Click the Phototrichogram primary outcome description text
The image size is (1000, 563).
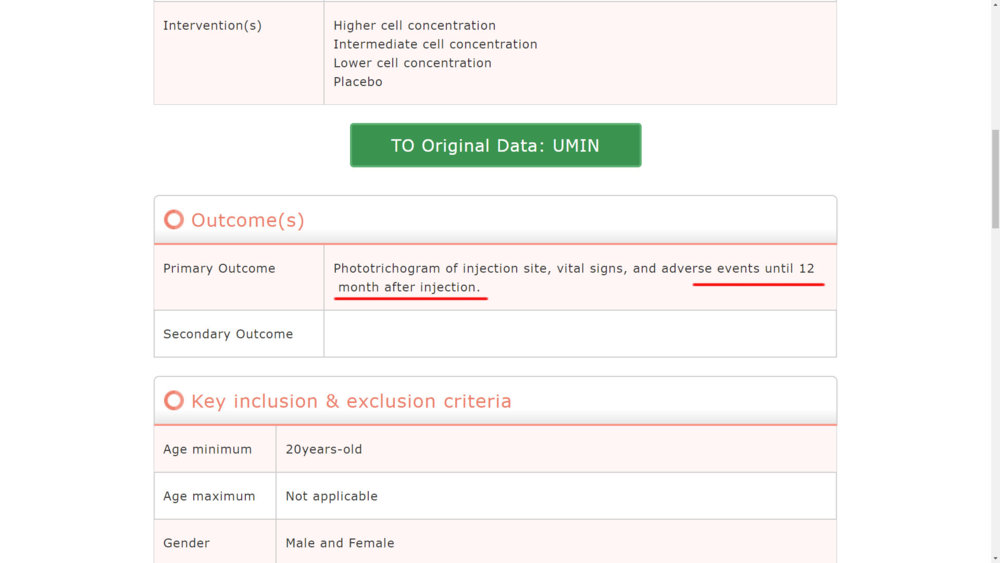pos(573,277)
